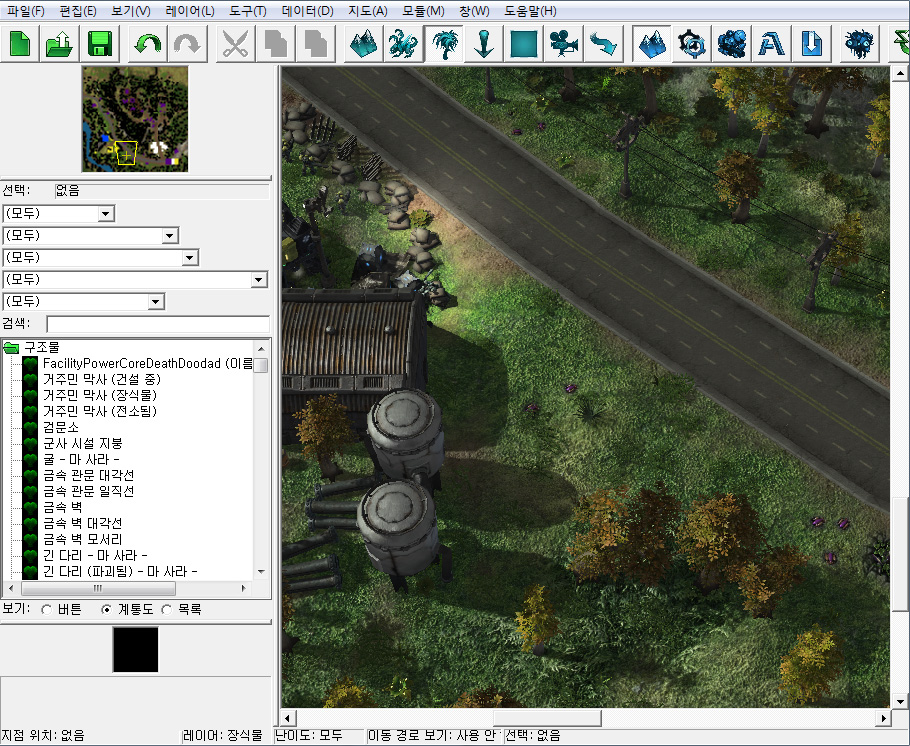Open the 도움말(H) menu
The image size is (910, 746).
(530, 11)
